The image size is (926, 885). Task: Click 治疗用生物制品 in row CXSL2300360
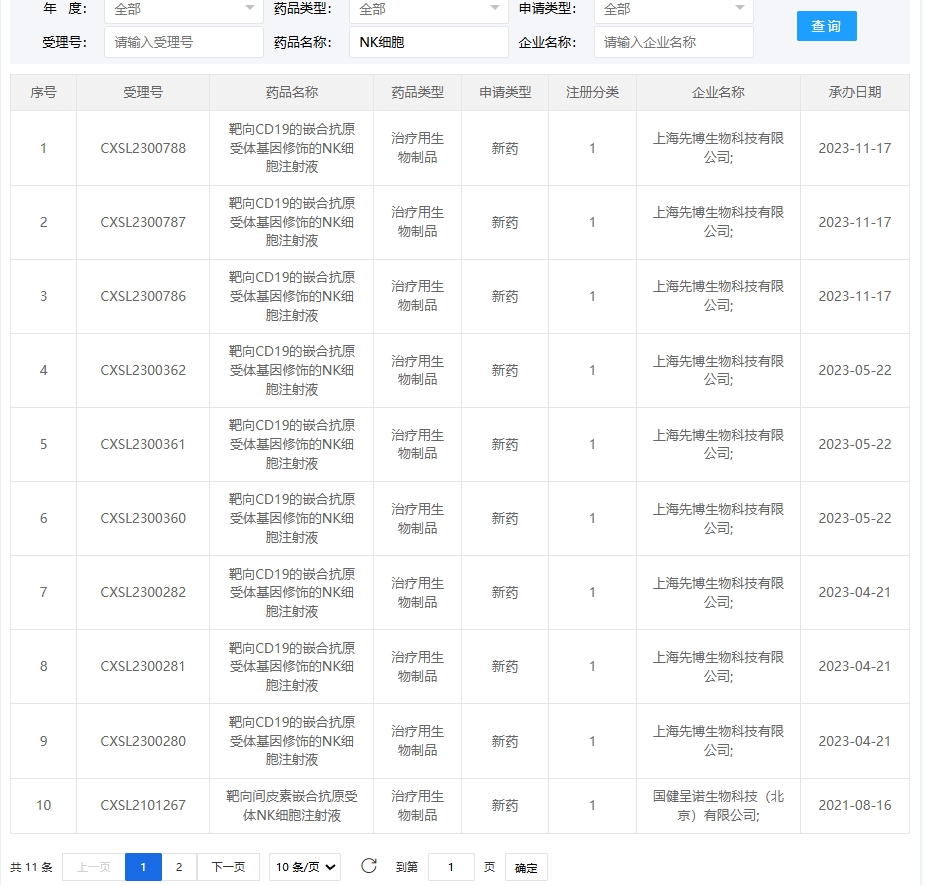click(x=418, y=518)
